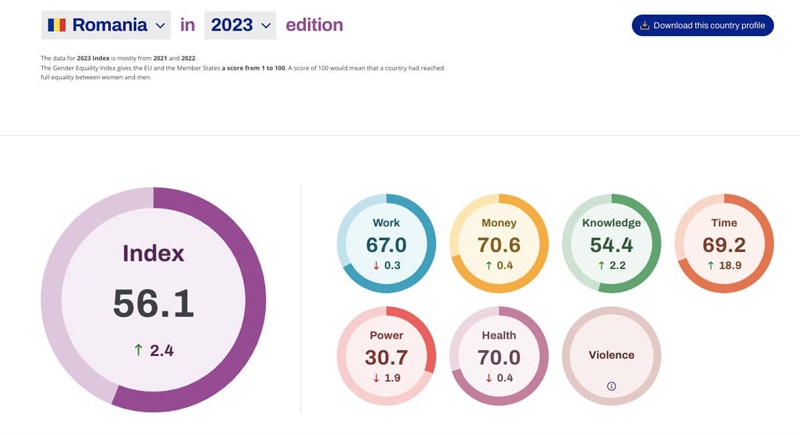Click the green up arrow in Time circle
Viewport: 800px width, 435px height.
[x=709, y=266]
